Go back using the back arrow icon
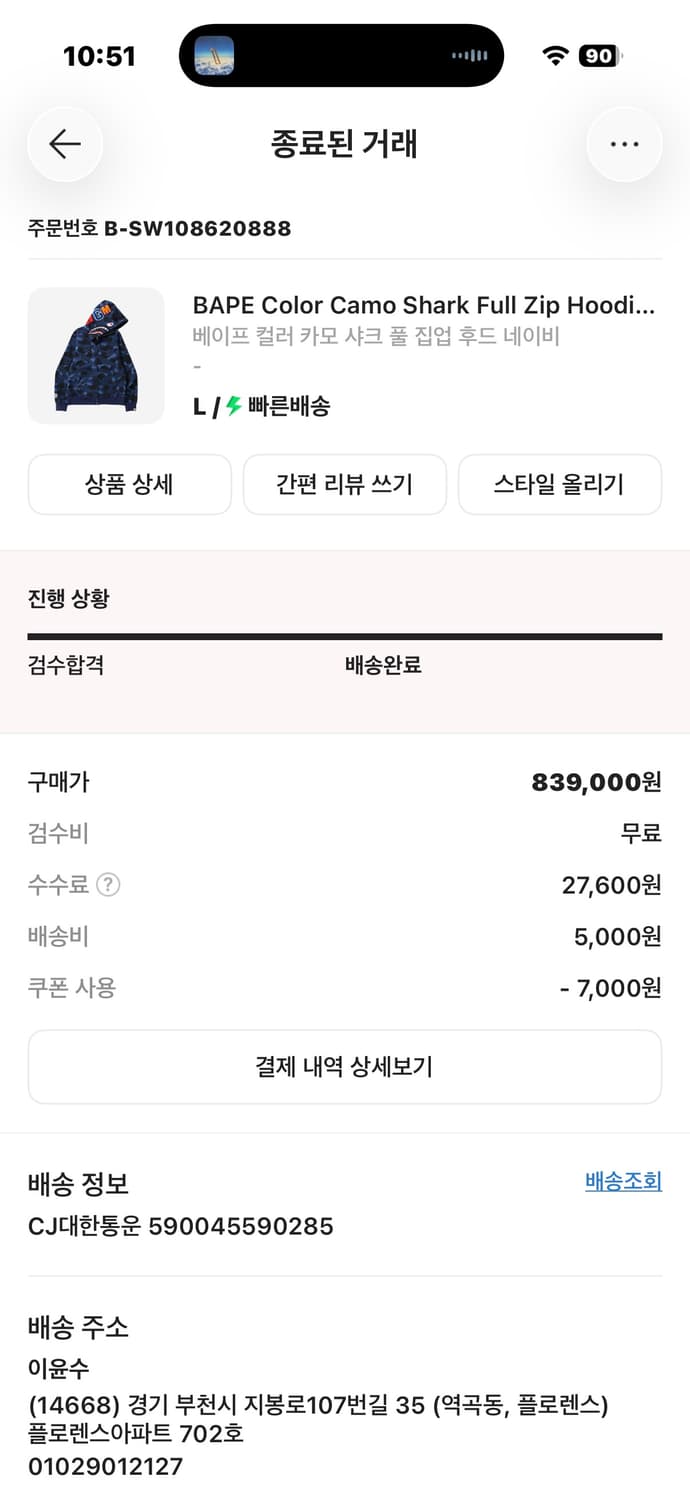The image size is (690, 1500). (64, 143)
